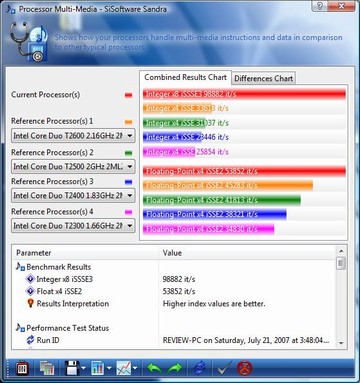This screenshot has height=383, width=360.
Task: Click the green Reference Processor 2 swatch
Action: pos(128,153)
